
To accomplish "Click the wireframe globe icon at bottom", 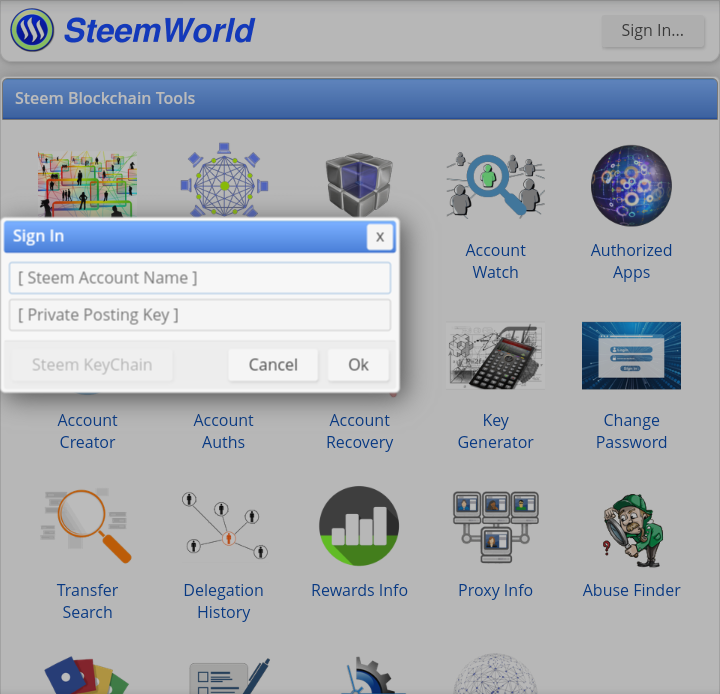I will (495, 673).
